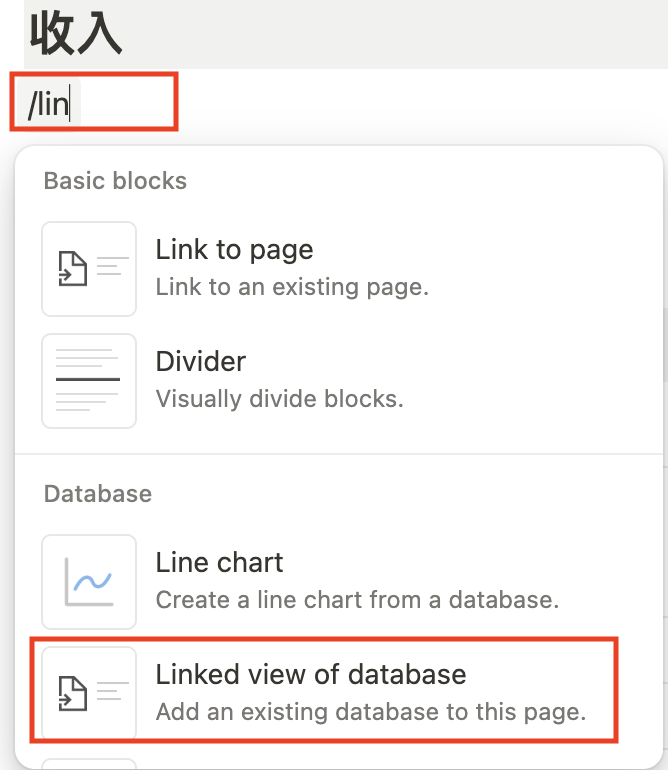The image size is (668, 770).
Task: Click the Line chart icon
Action: (x=88, y=581)
